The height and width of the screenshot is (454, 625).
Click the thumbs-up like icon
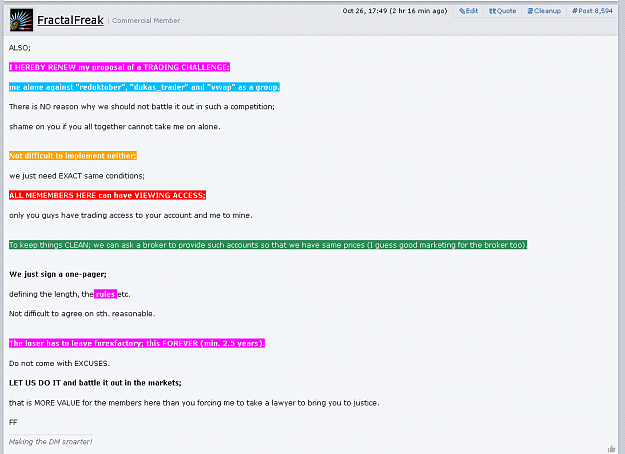click(x=611, y=449)
